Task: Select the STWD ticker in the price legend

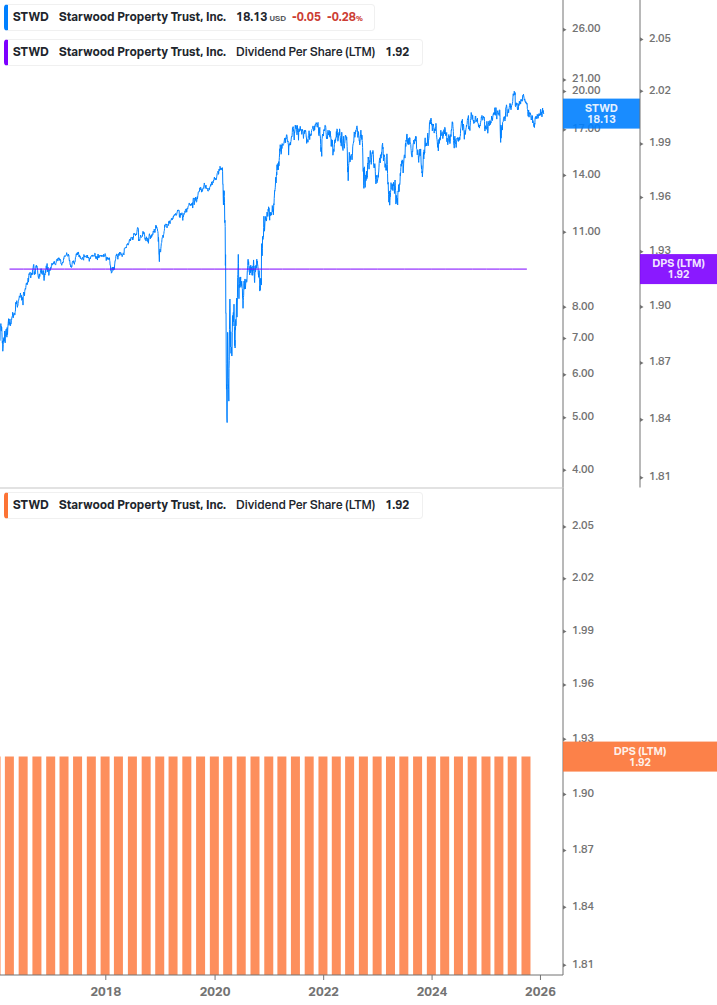Action: click(30, 17)
